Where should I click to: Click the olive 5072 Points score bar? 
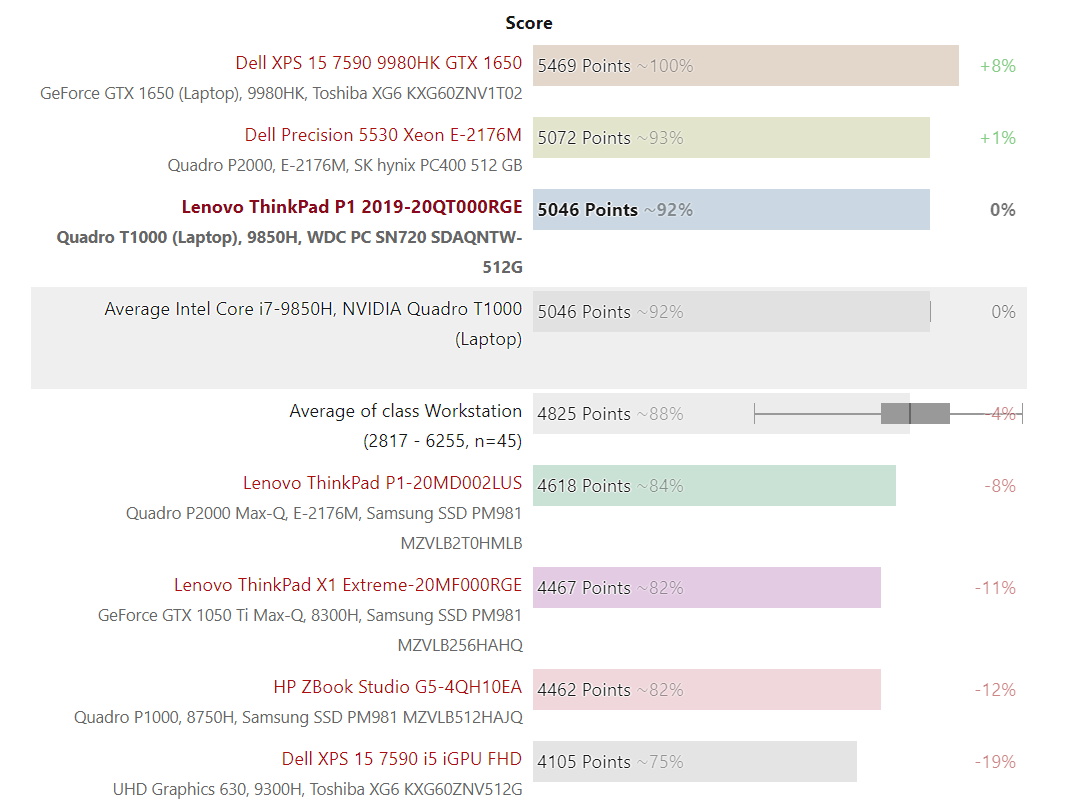(x=731, y=138)
